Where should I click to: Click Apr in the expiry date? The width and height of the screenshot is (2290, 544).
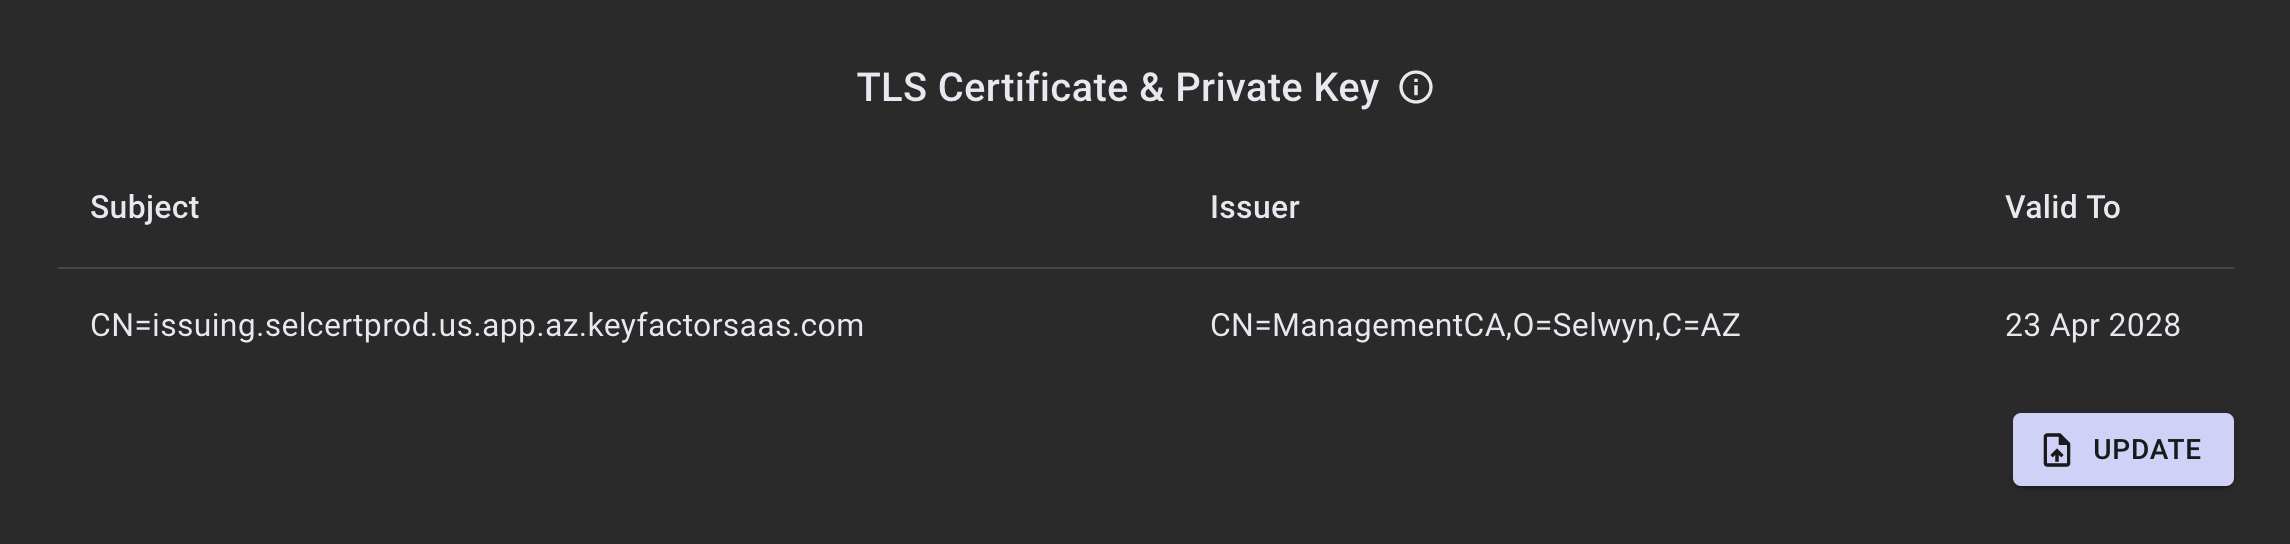pyautogui.click(x=2075, y=325)
